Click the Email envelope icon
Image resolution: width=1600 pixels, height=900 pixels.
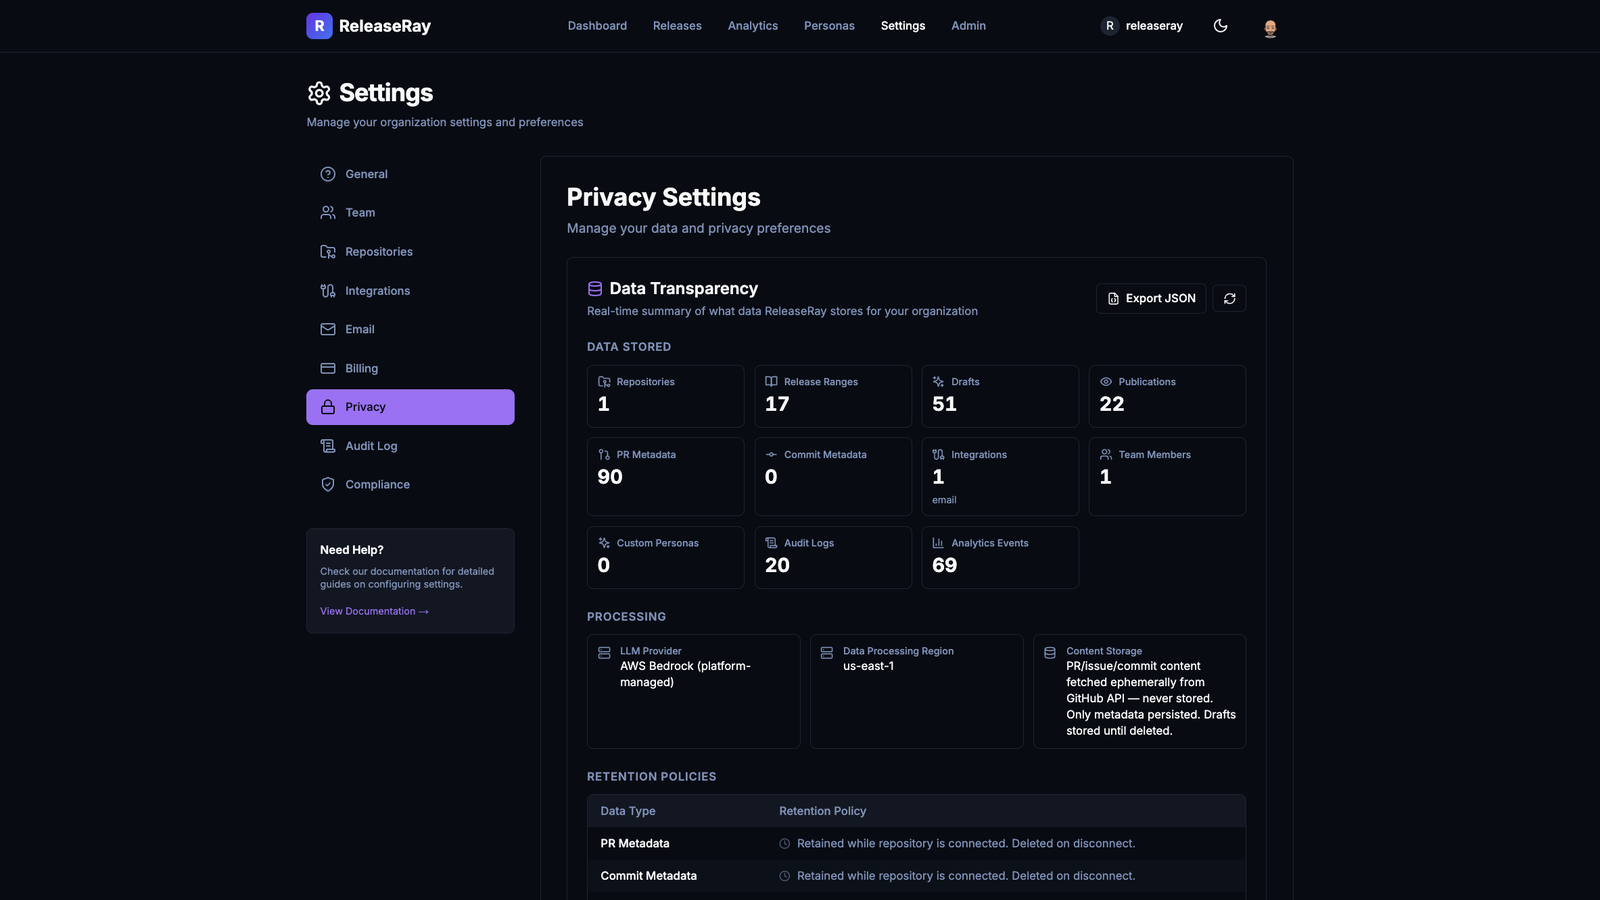[327, 329]
